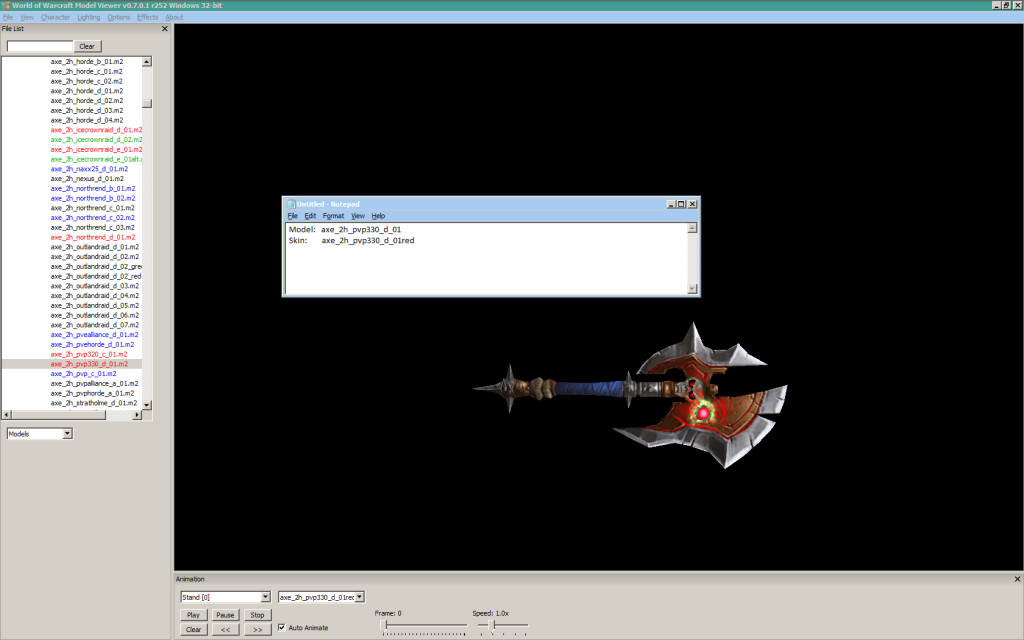1024x640 pixels.
Task: Select axe_2h_northrend_c_03.m2 in file list
Action: coord(93,228)
